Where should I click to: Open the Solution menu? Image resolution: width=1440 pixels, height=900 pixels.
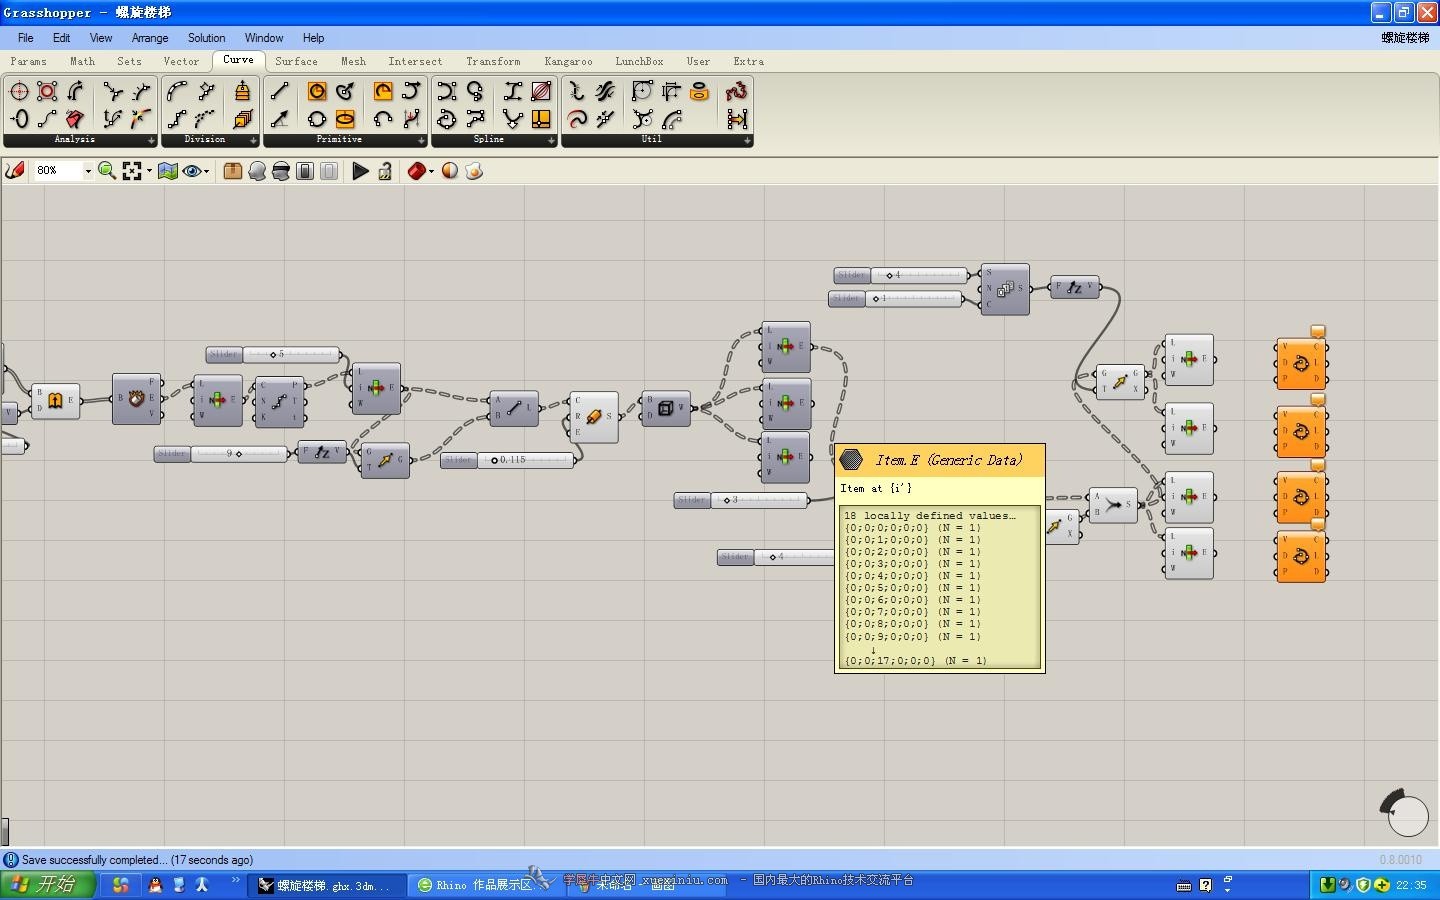pos(206,38)
